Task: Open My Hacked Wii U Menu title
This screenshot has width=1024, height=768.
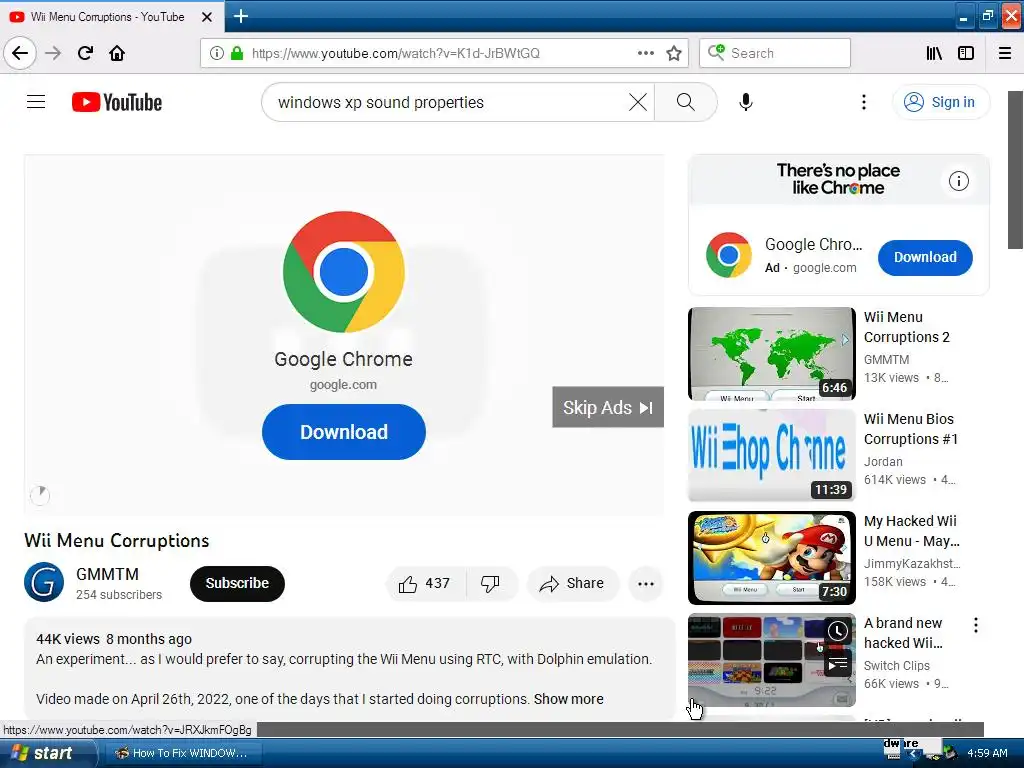Action: (911, 531)
